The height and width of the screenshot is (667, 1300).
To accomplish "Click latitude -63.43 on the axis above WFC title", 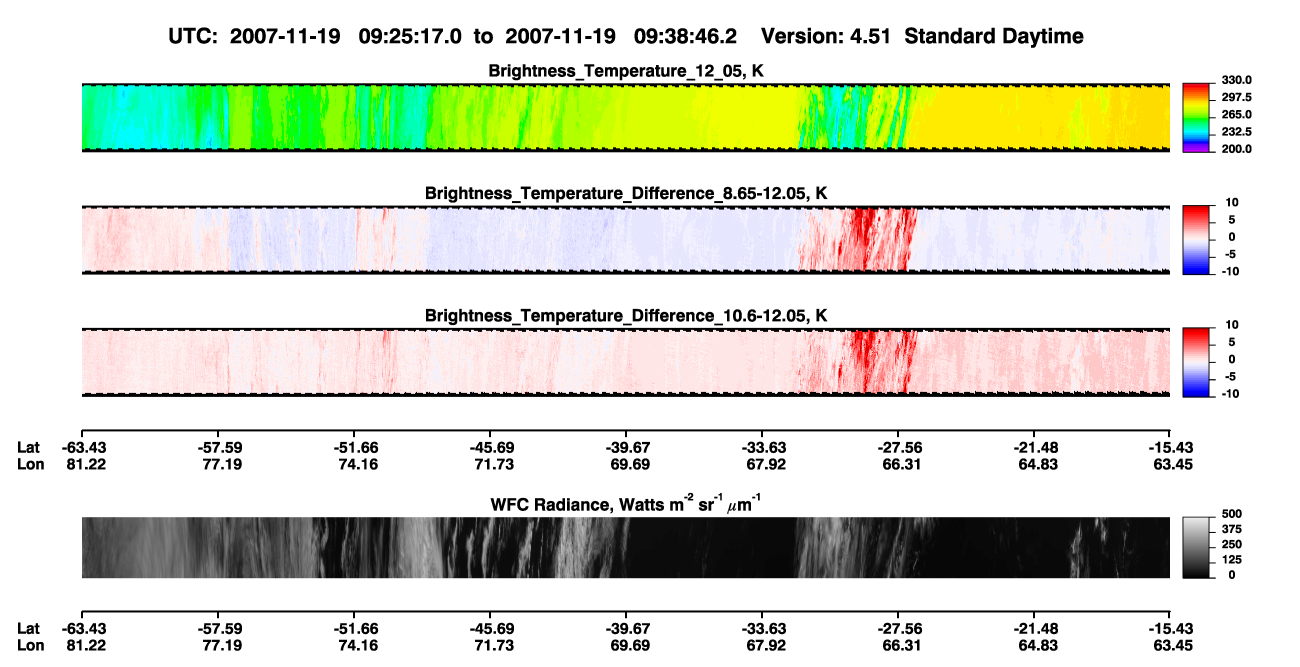I will click(82, 447).
